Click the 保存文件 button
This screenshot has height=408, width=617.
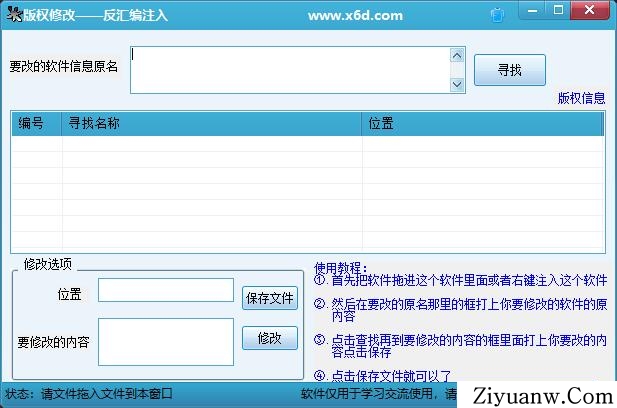coord(270,298)
